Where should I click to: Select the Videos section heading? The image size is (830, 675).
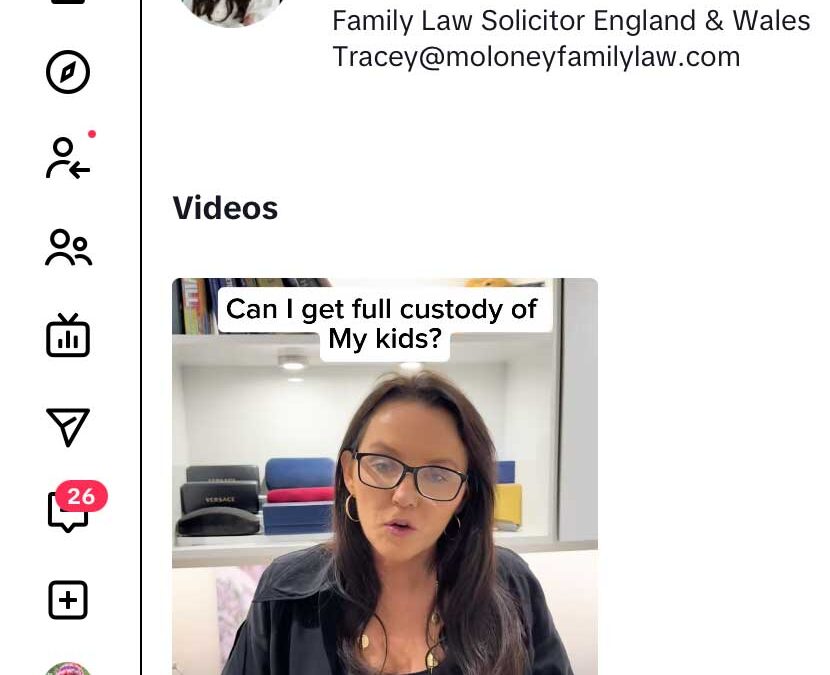(225, 208)
